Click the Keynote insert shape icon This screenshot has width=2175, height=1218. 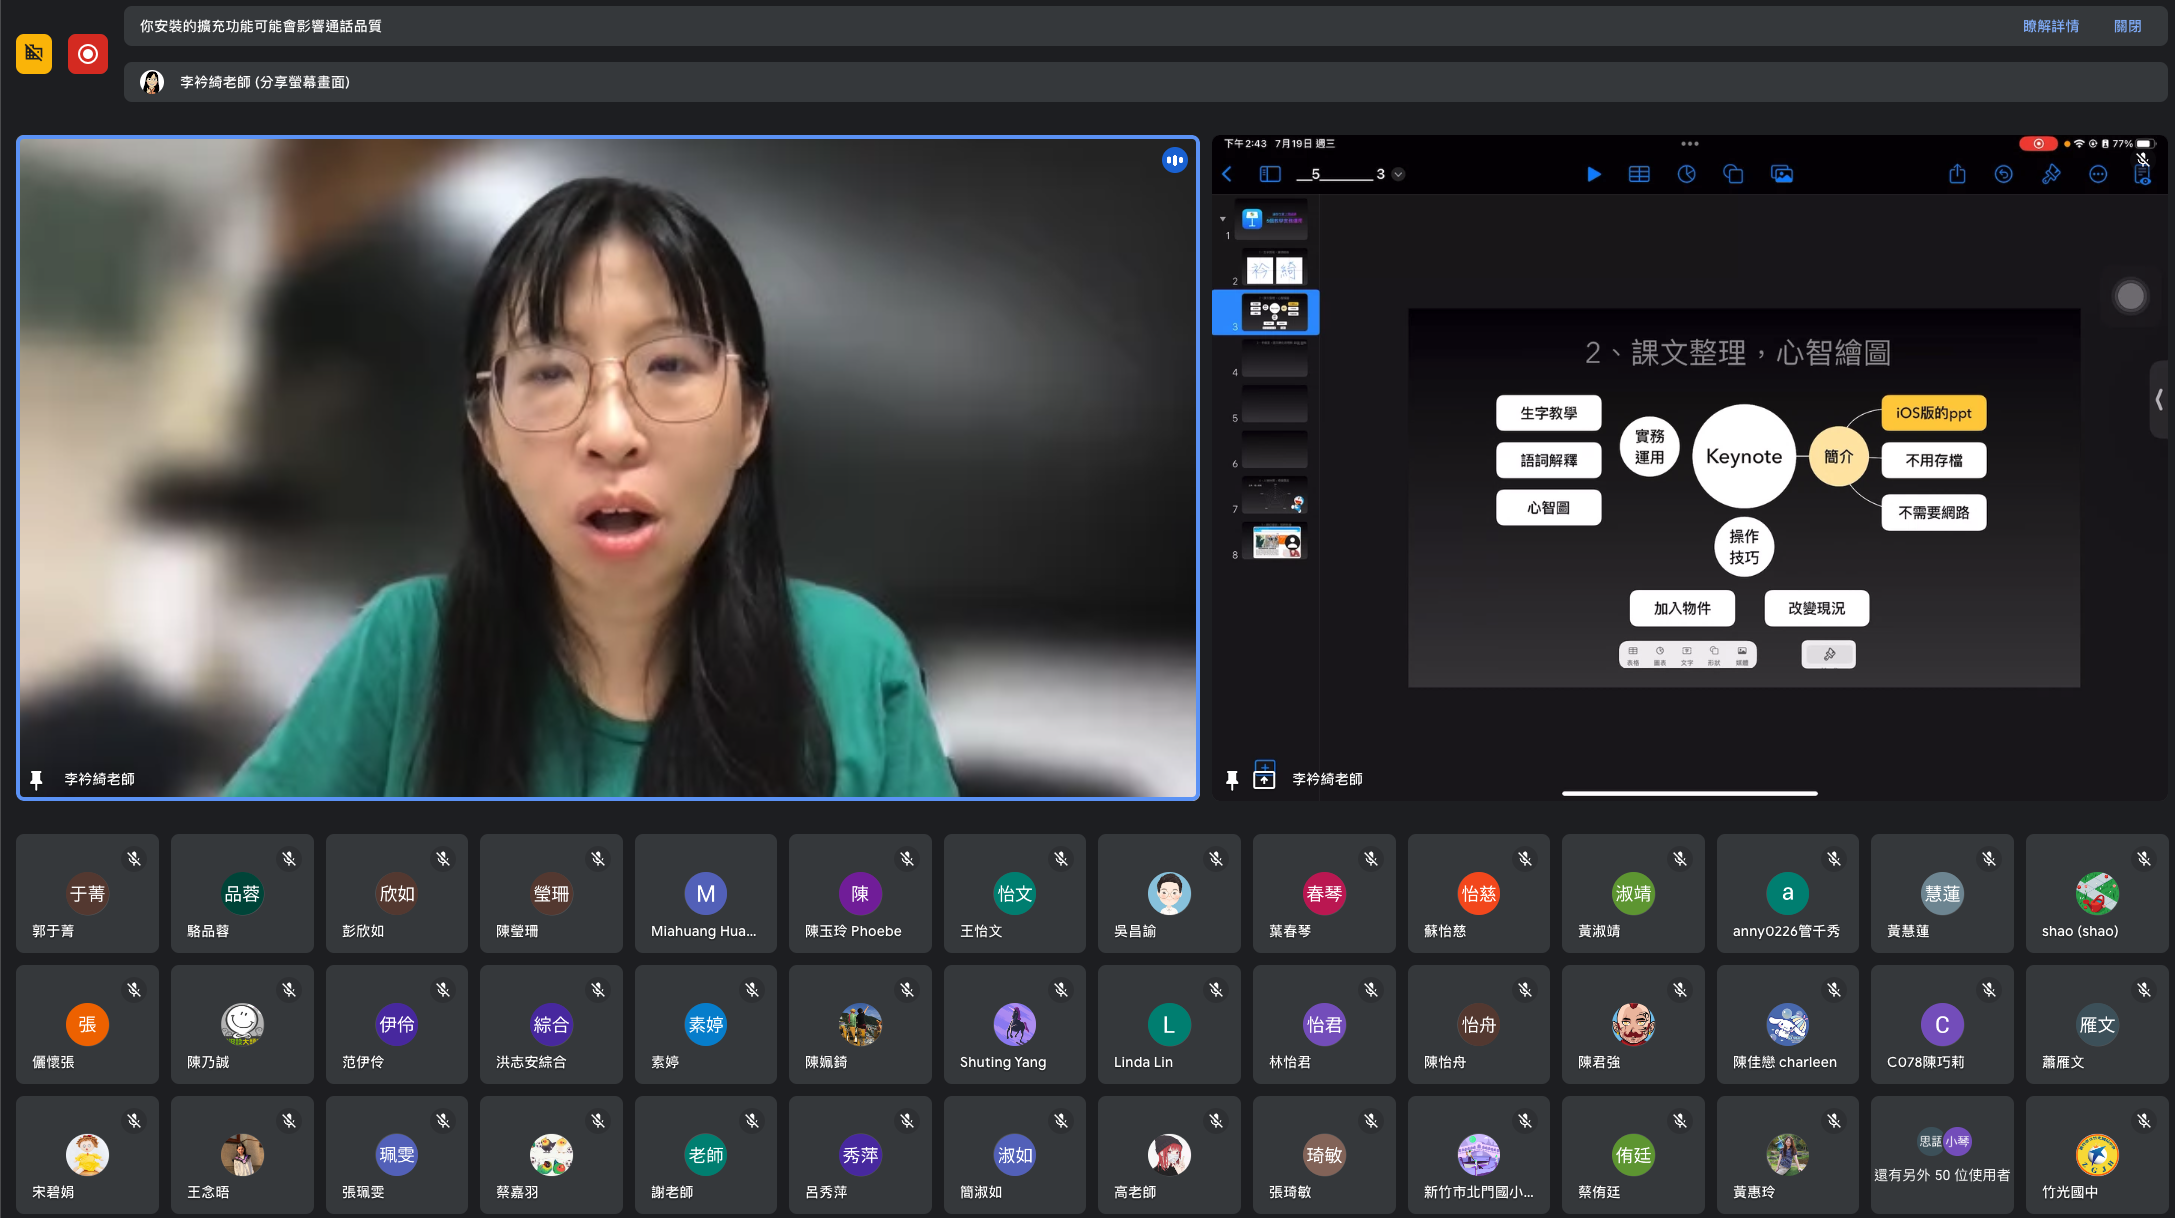[1733, 174]
